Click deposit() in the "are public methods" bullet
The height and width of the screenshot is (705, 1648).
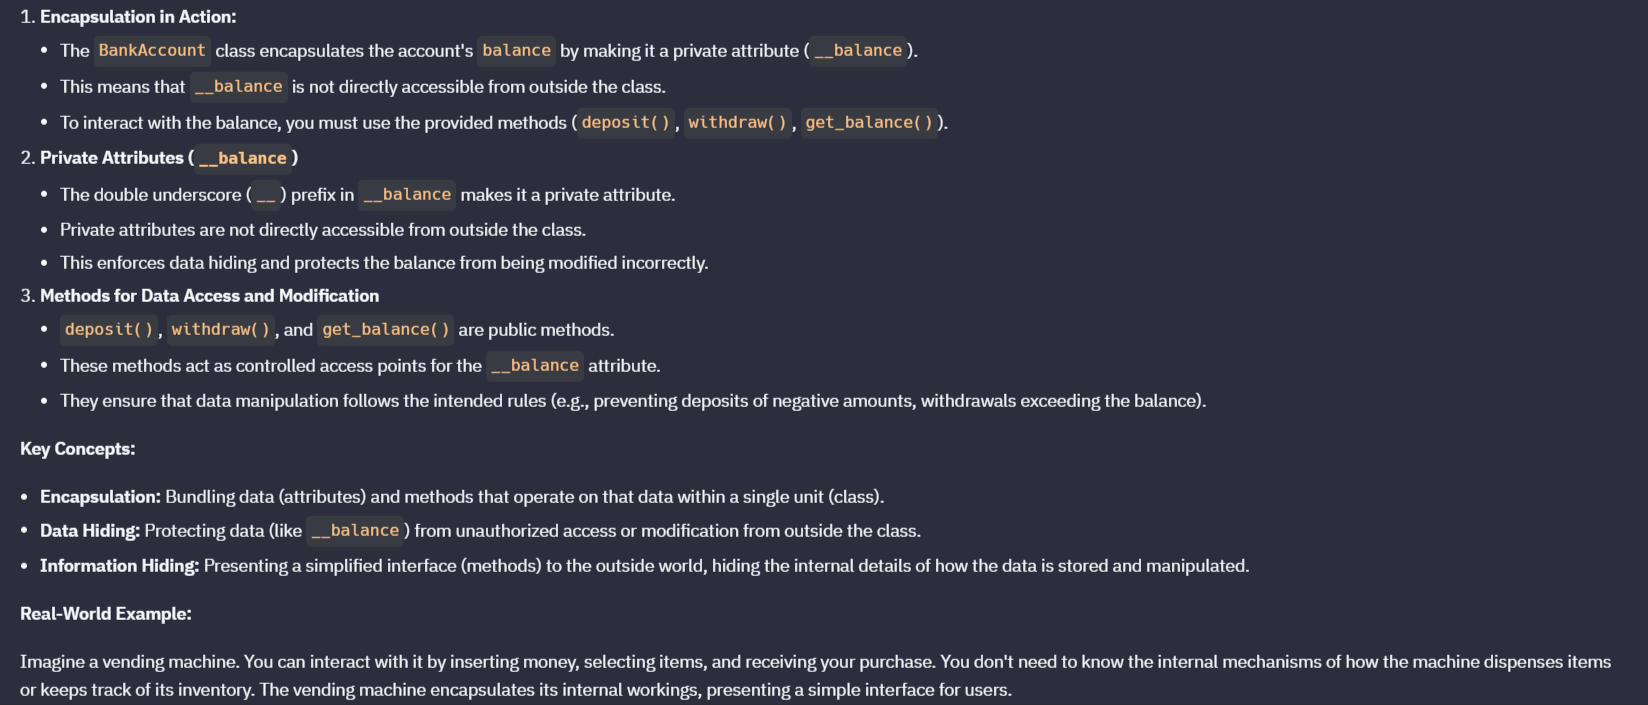[109, 330]
